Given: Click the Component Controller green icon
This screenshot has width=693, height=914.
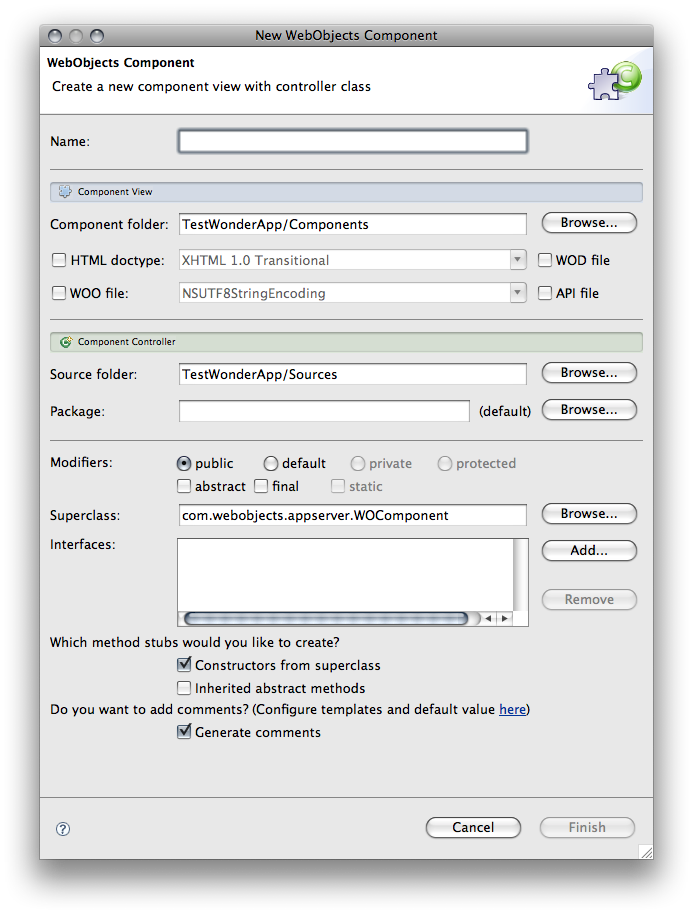Looking at the screenshot, I should [66, 342].
